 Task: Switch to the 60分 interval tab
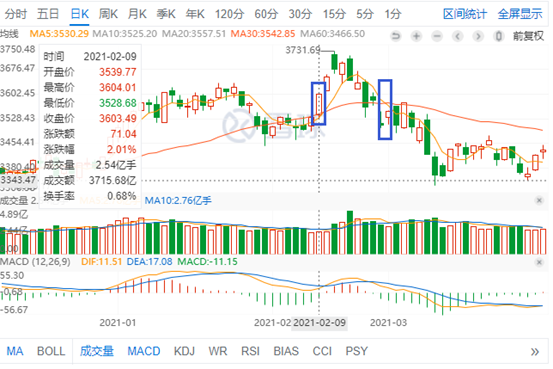[266, 14]
